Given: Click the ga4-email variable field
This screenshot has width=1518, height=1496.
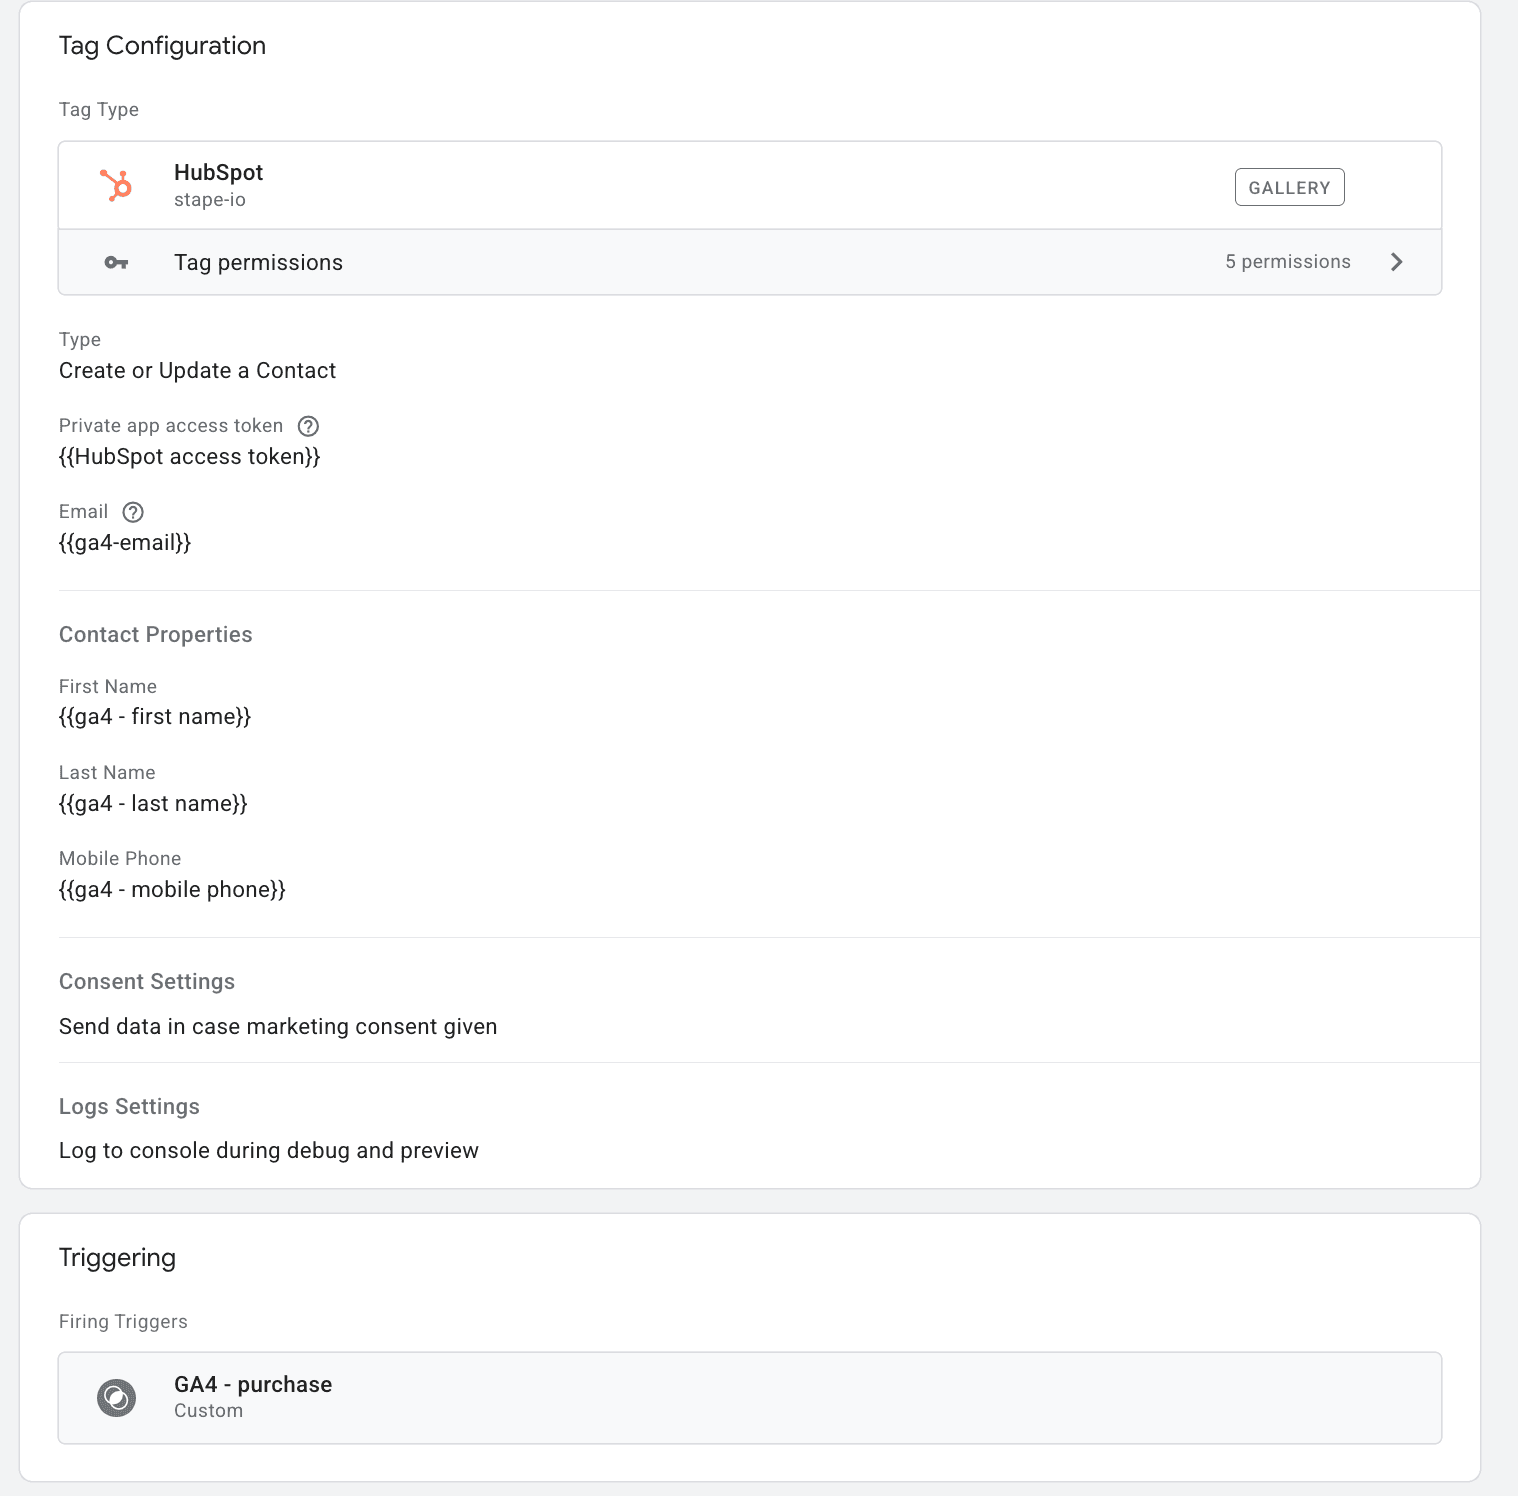Looking at the screenshot, I should pos(125,542).
